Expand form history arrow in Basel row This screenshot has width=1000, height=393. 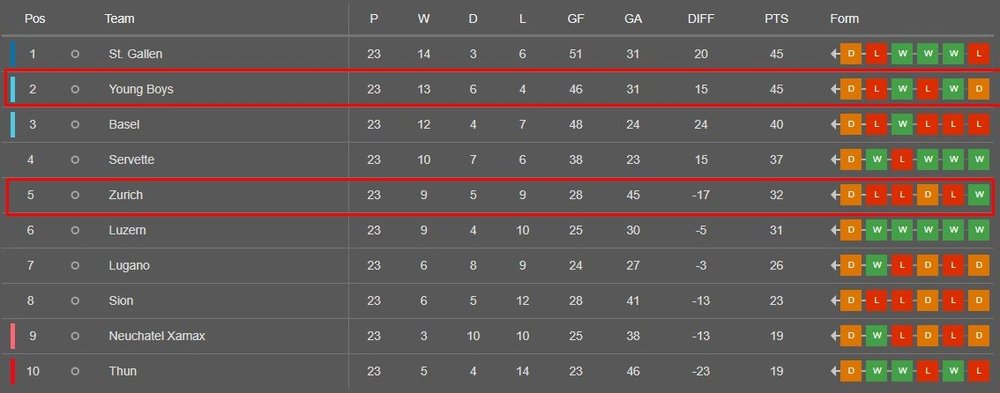(x=835, y=125)
